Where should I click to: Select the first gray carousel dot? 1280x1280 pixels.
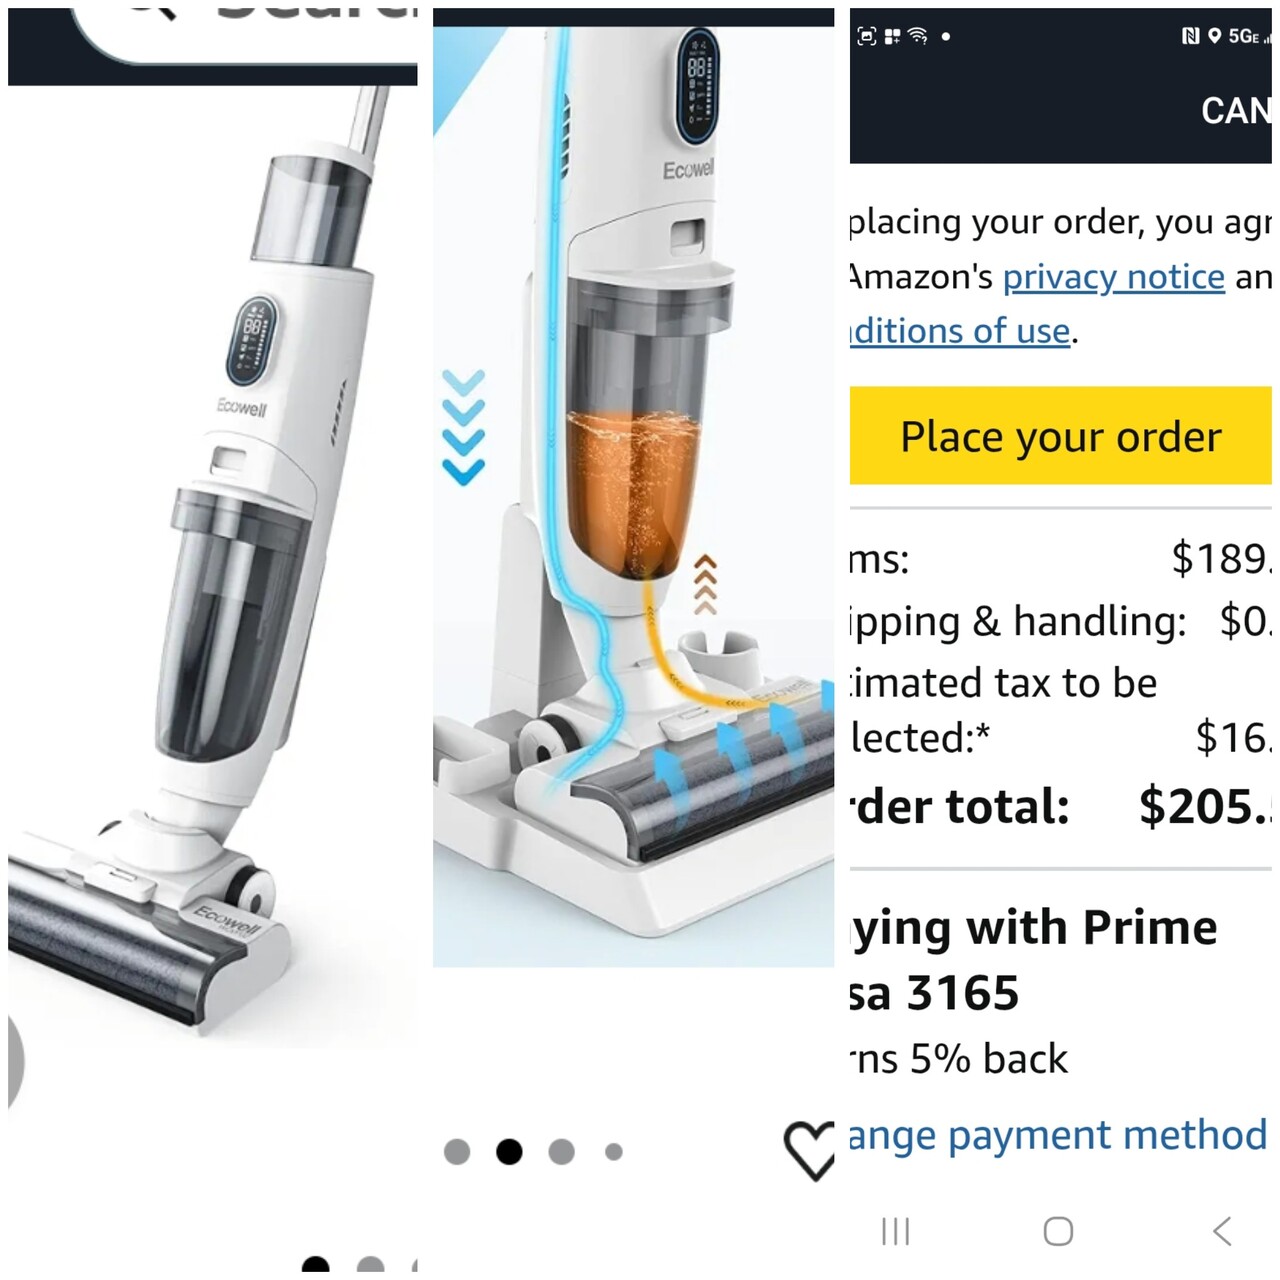click(x=457, y=1152)
